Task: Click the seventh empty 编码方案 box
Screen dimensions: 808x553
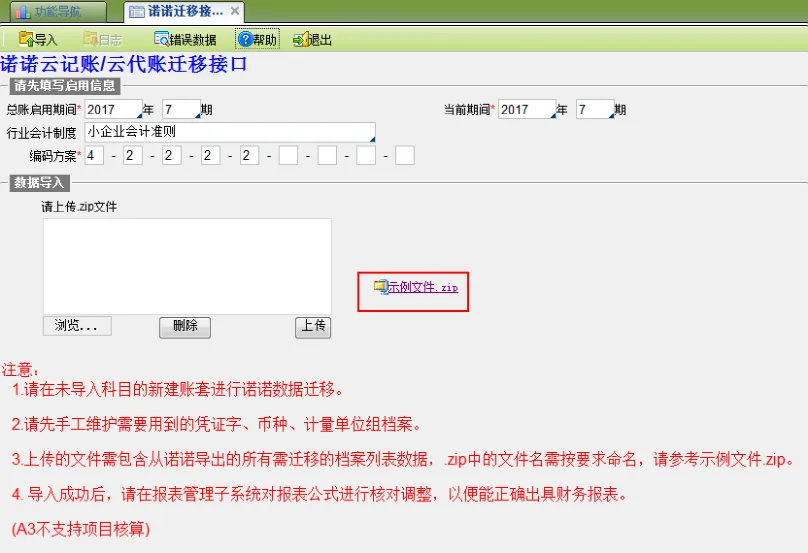Action: [327, 155]
